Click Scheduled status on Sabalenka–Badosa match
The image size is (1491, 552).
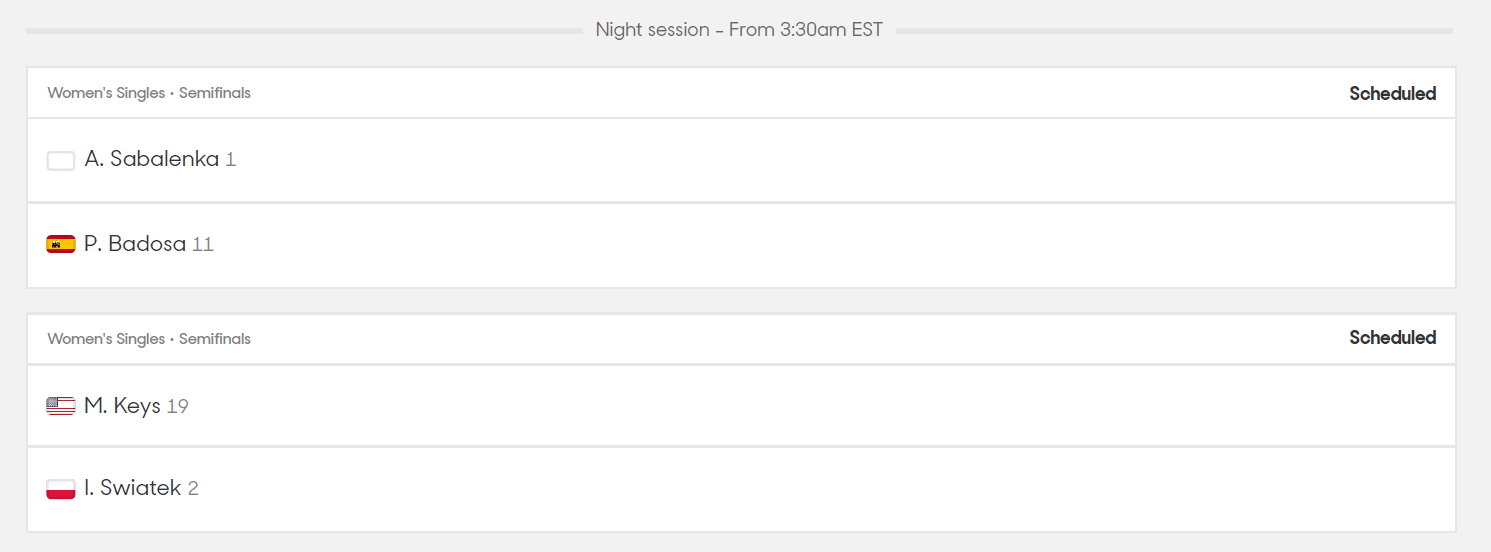(1392, 93)
